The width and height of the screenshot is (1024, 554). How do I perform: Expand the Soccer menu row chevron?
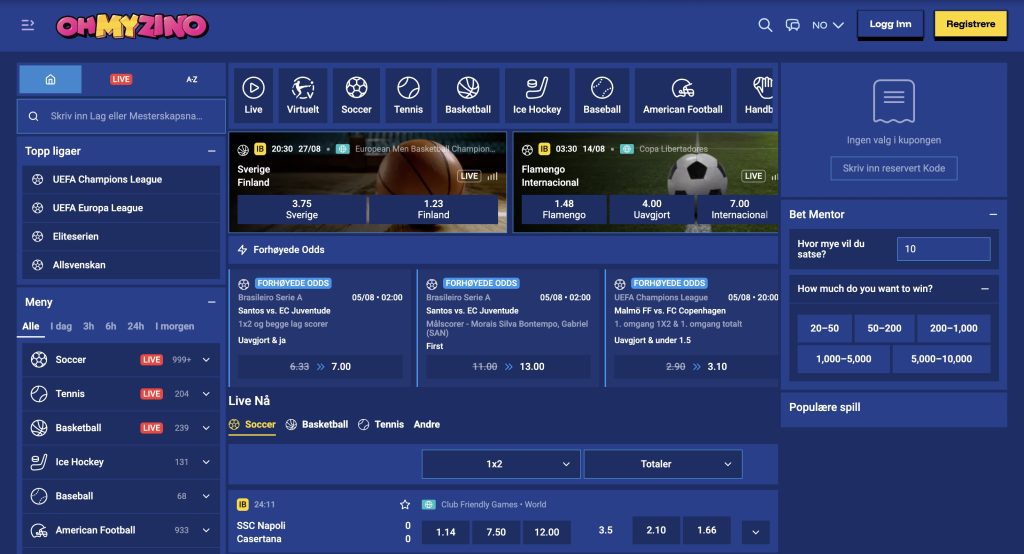(x=206, y=360)
